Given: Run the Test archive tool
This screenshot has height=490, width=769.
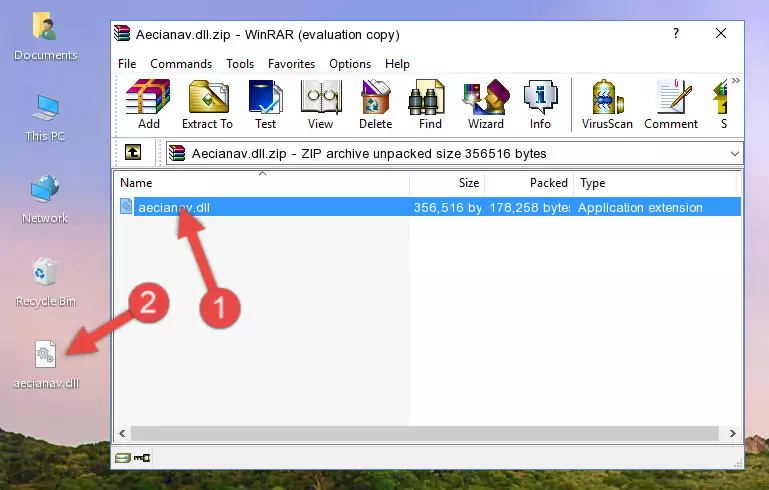Looking at the screenshot, I should [265, 104].
